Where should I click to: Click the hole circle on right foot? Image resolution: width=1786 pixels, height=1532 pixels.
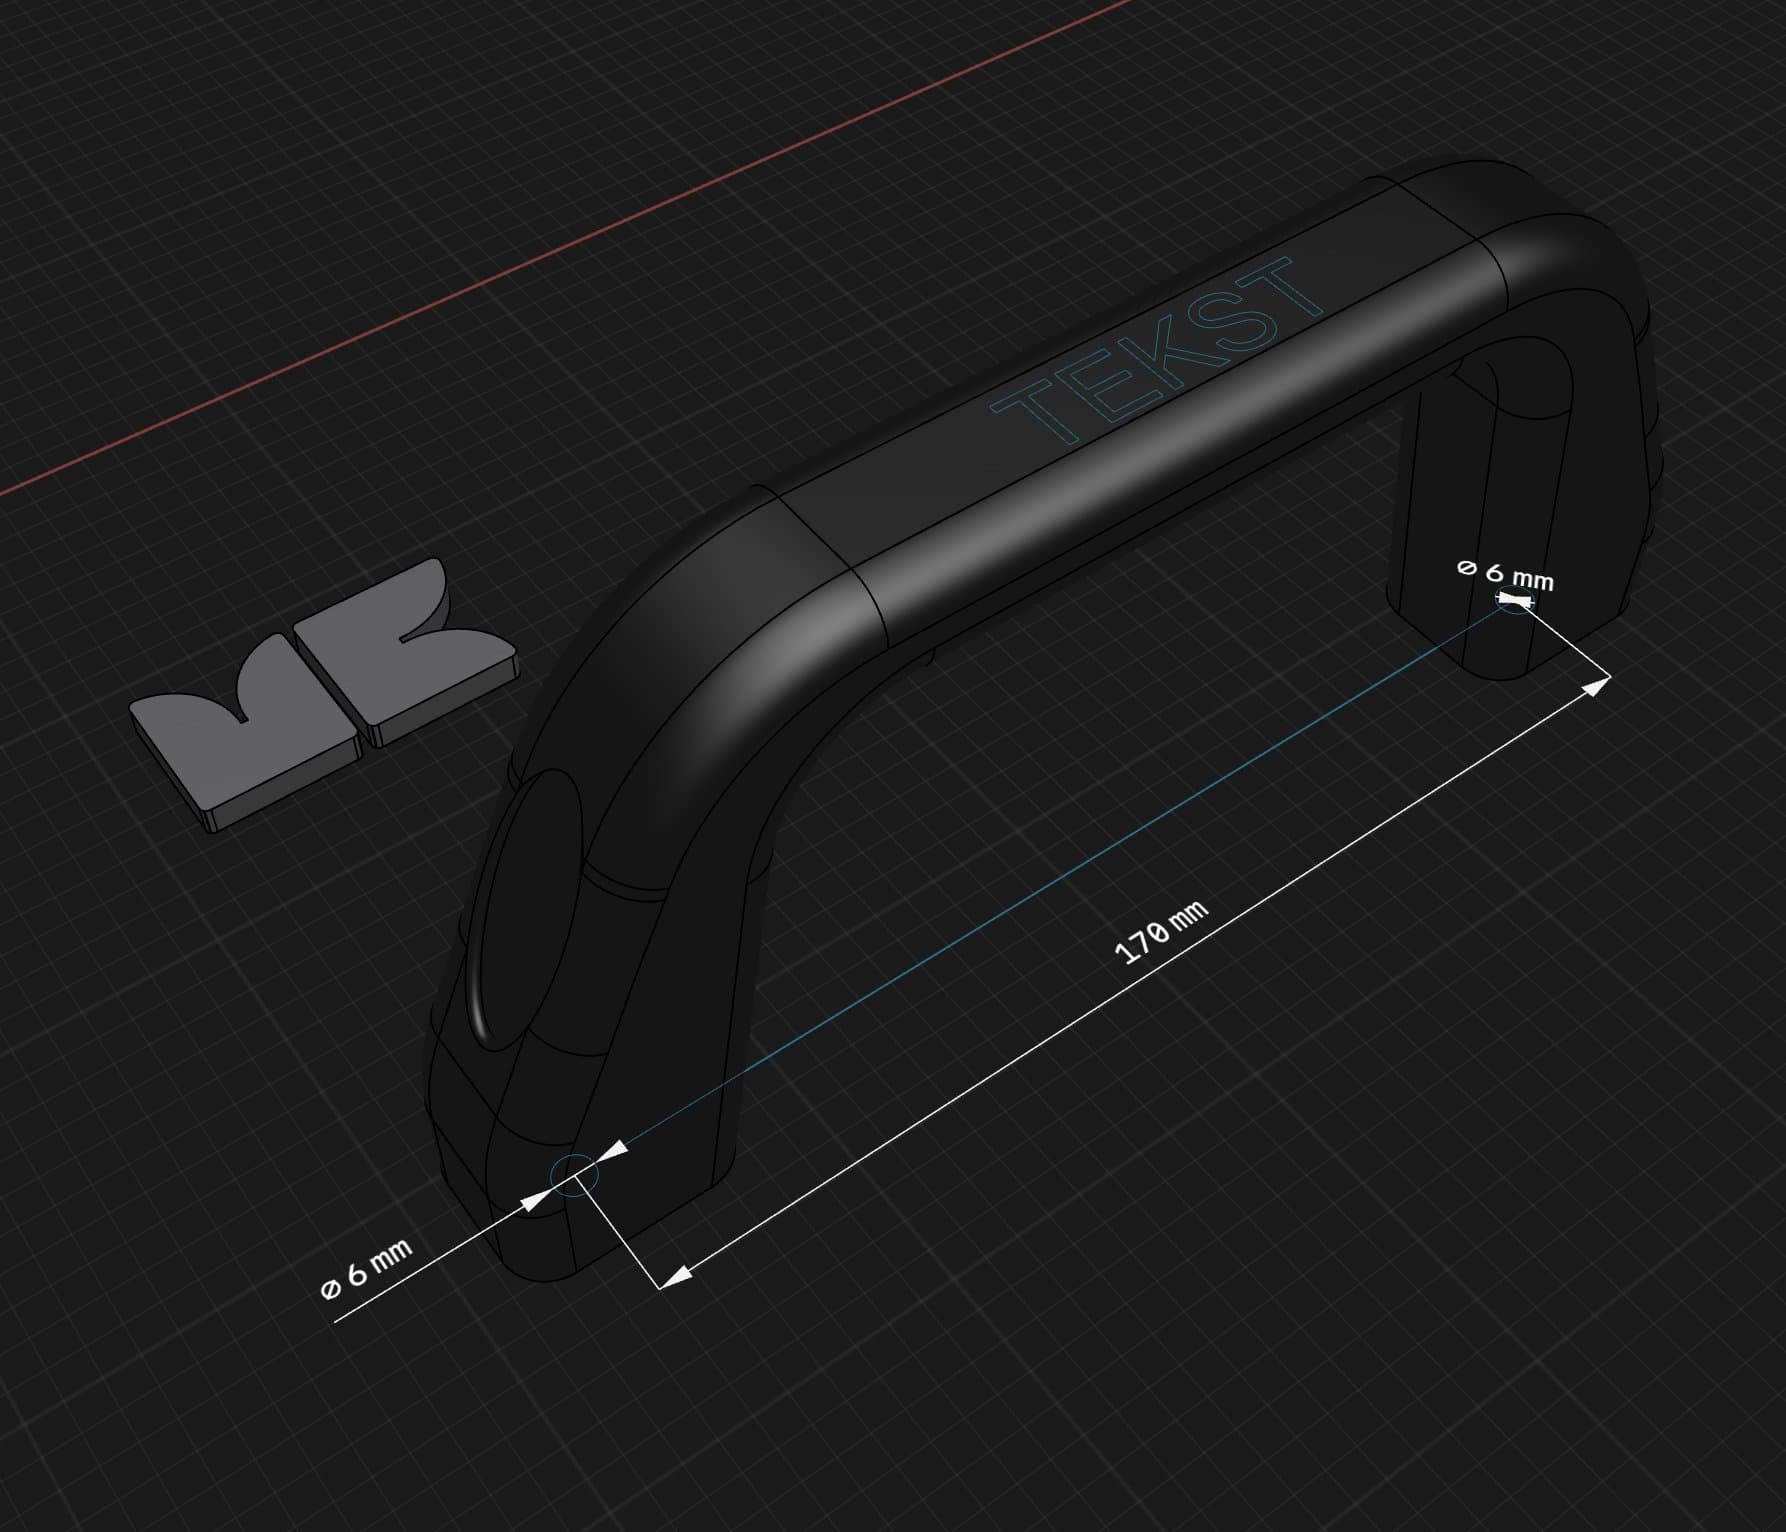pos(1514,600)
